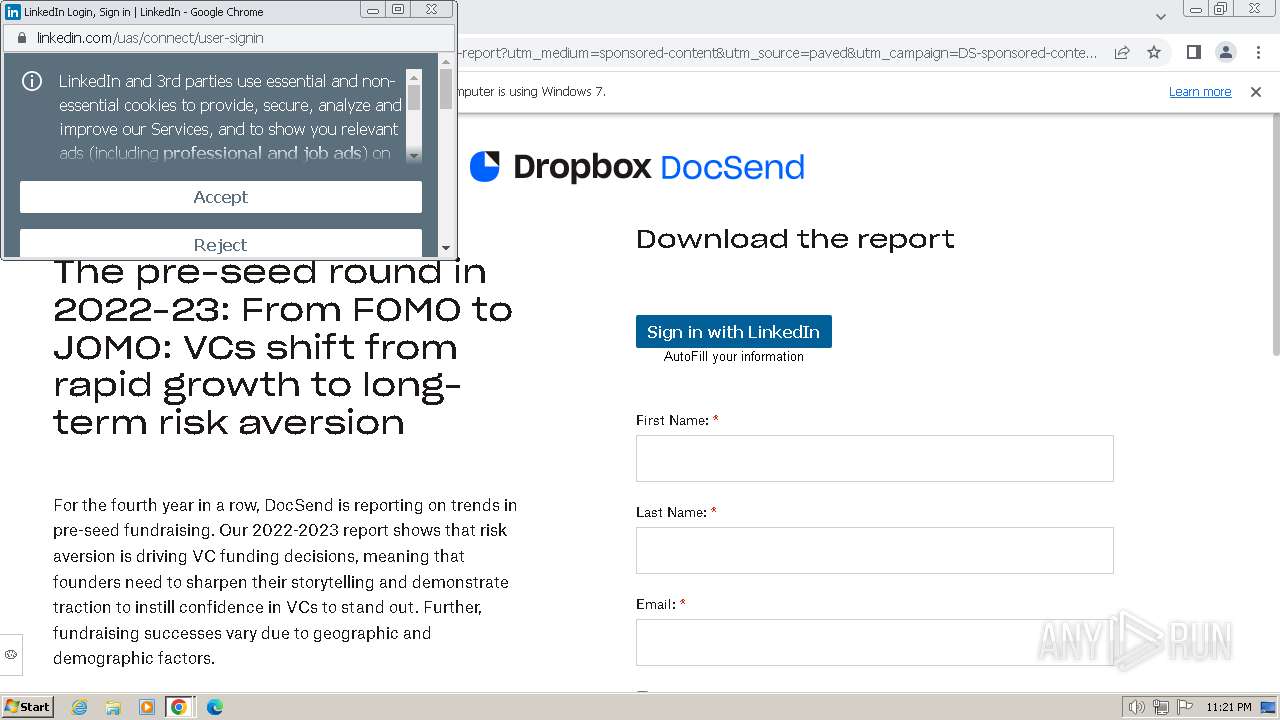
Task: Switch to Chrome in the taskbar
Action: click(178, 707)
